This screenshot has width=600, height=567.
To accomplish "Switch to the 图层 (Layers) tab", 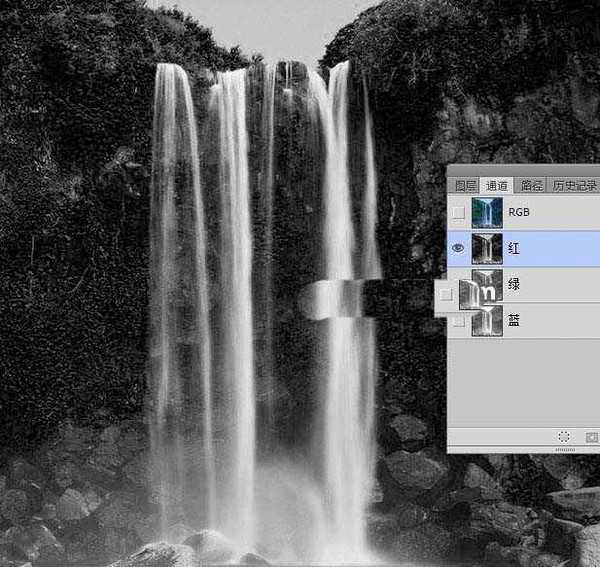I will coord(465,186).
